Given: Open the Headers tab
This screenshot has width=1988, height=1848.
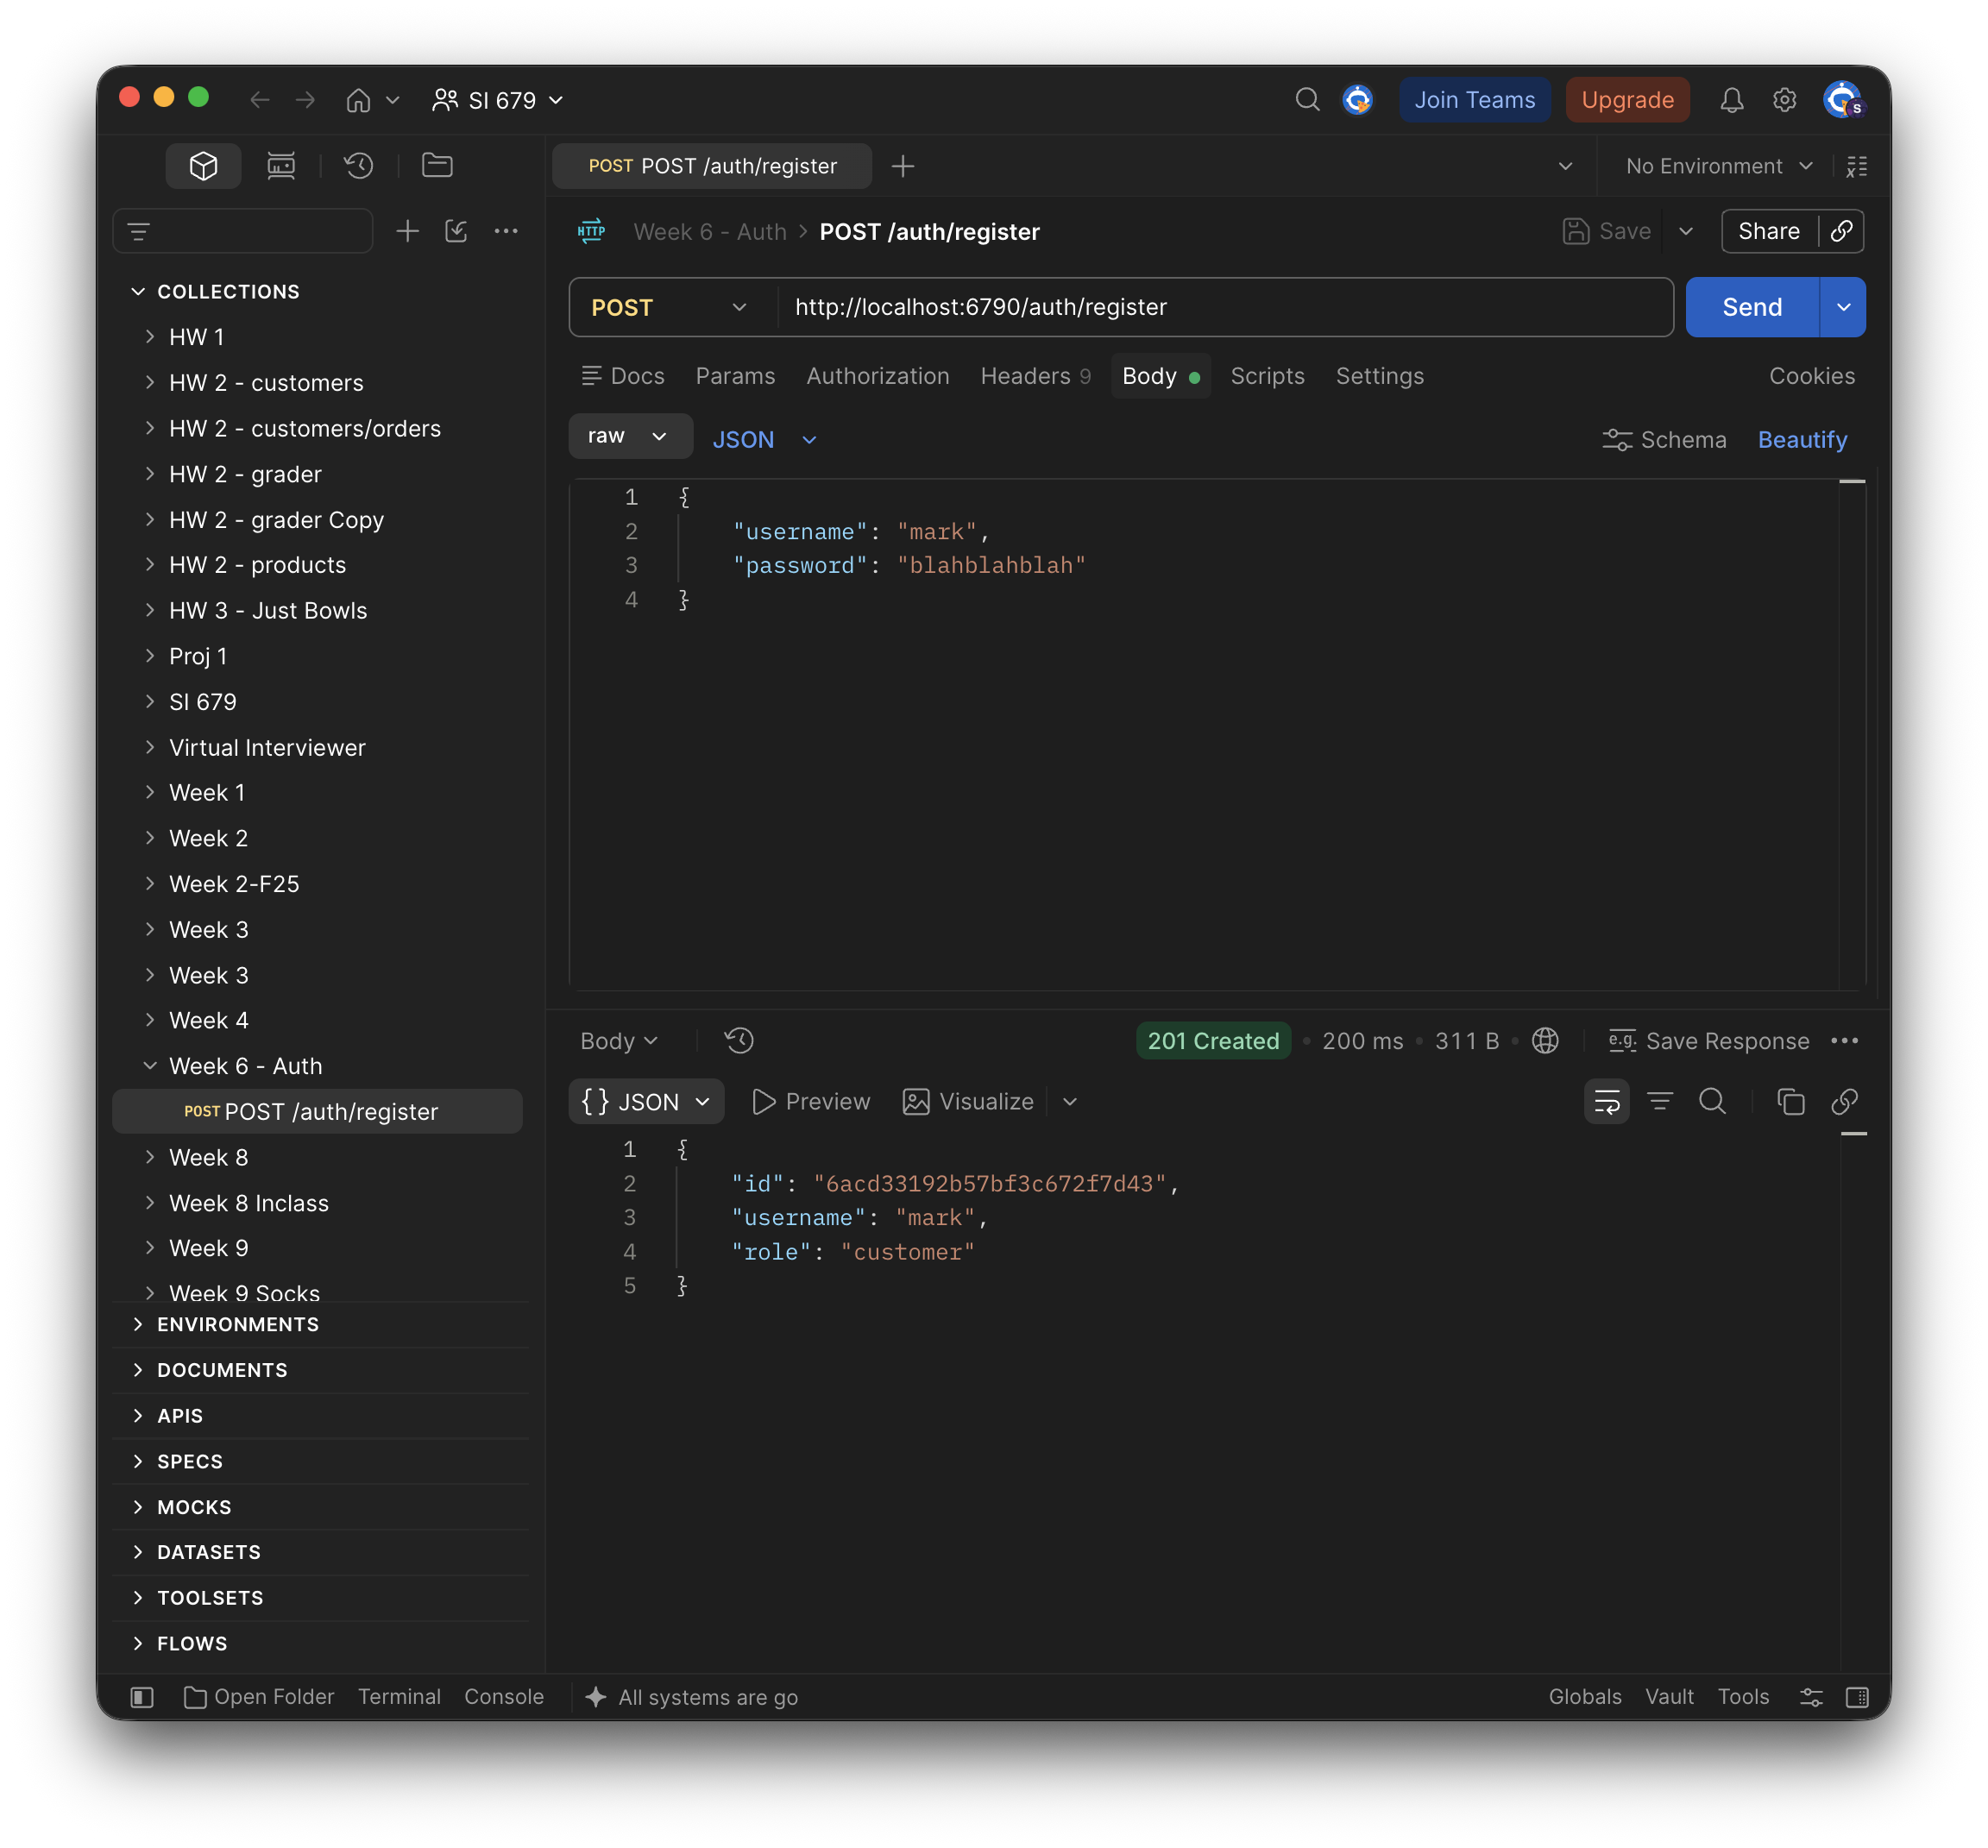Looking at the screenshot, I should pyautogui.click(x=1035, y=376).
